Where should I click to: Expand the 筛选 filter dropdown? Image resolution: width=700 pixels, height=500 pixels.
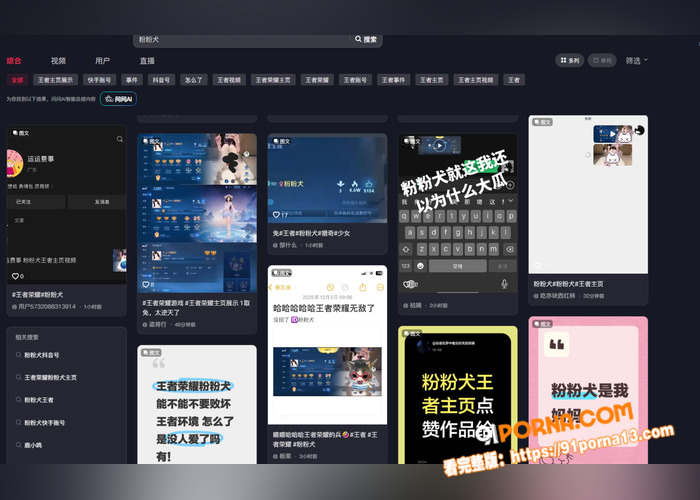[x=636, y=60]
